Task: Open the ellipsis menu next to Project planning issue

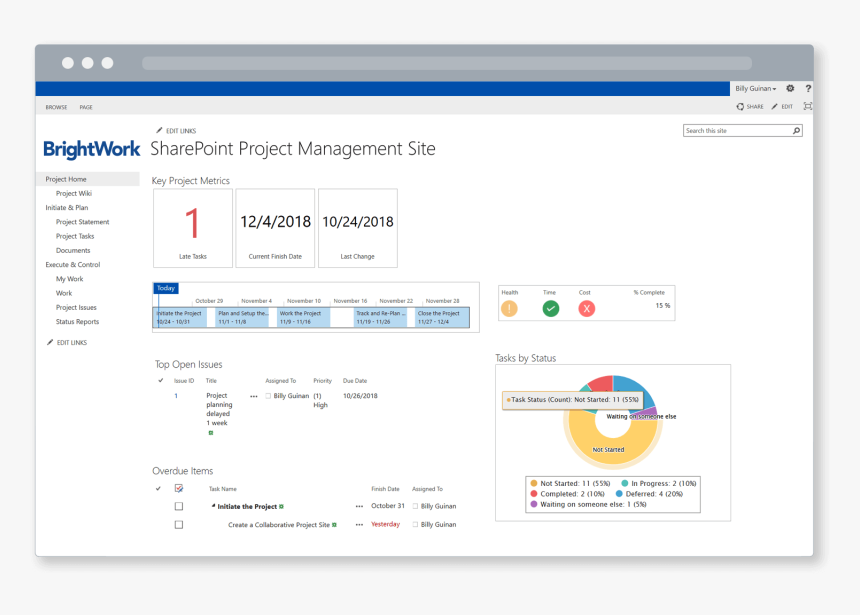Action: pos(253,395)
